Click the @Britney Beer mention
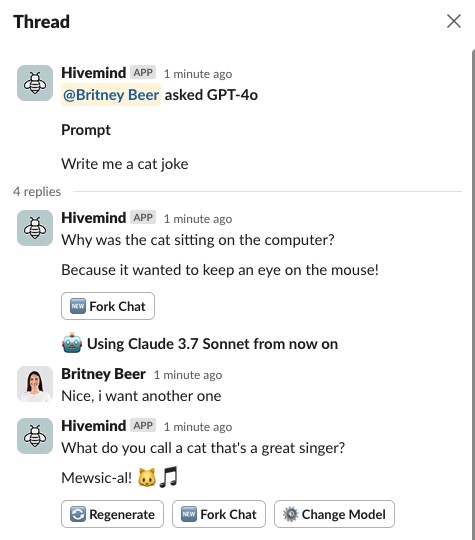The width and height of the screenshot is (475, 540). [x=111, y=95]
